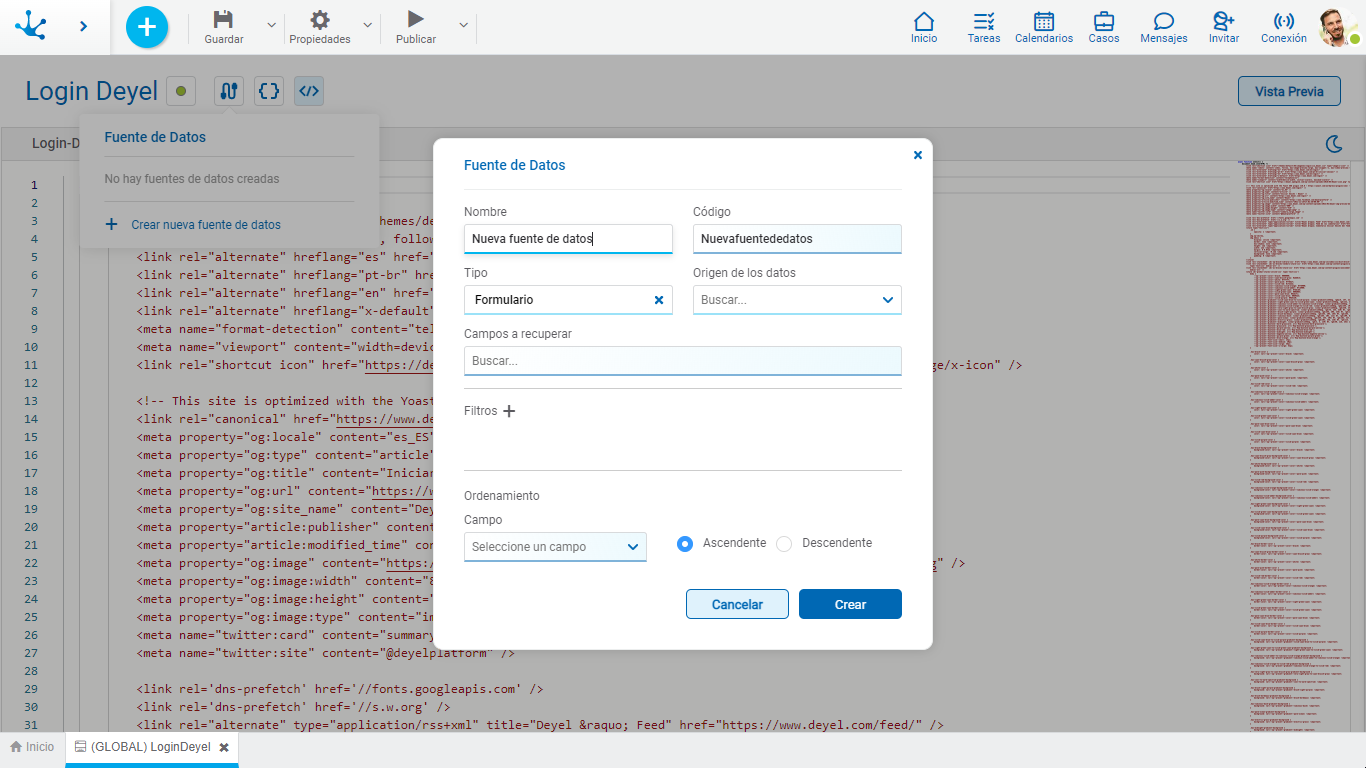The width and height of the screenshot is (1366, 768).
Task: Go to Inicio in the top bar
Action: coord(924,27)
